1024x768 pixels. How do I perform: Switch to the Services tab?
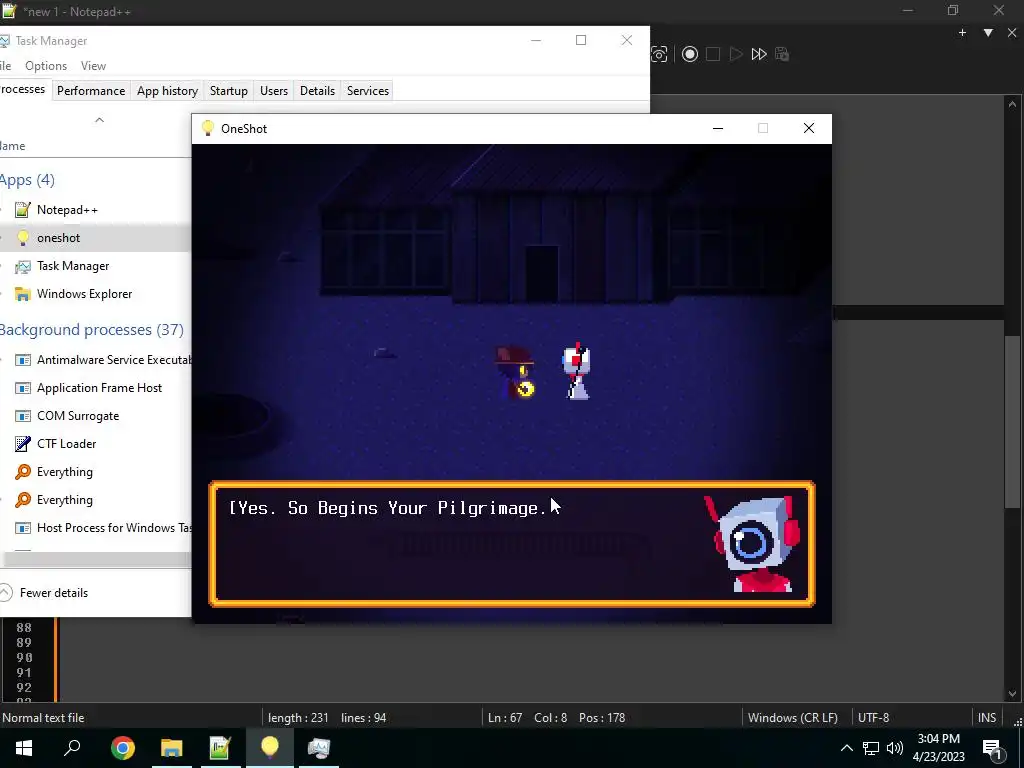coord(368,91)
